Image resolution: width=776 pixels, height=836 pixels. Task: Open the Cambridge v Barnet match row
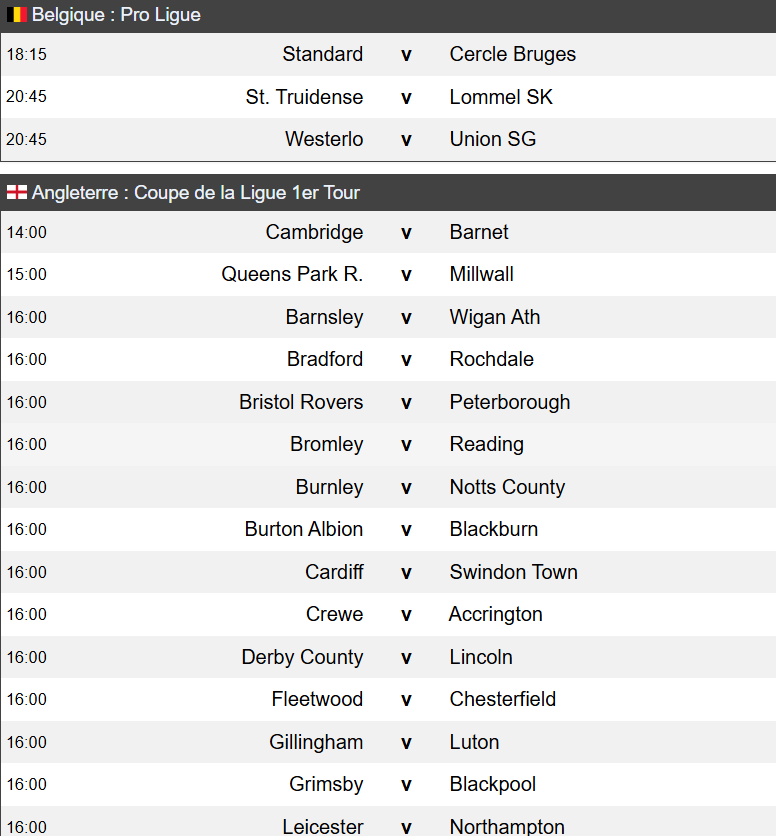coord(388,232)
